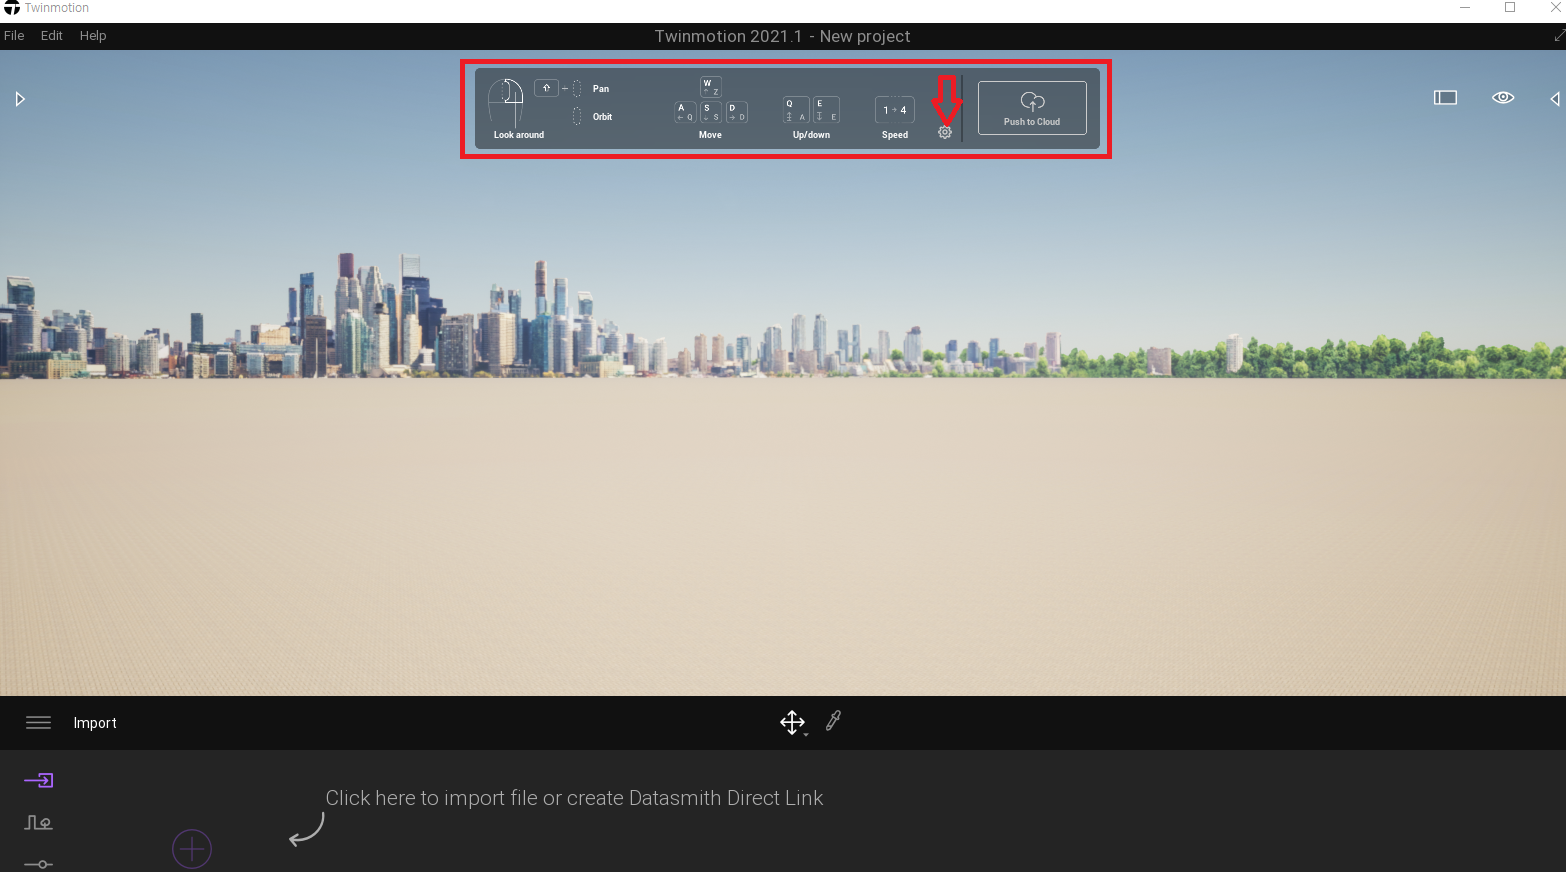Screen dimensions: 1566x872
Task: Click the Q down key icon
Action: point(796,110)
